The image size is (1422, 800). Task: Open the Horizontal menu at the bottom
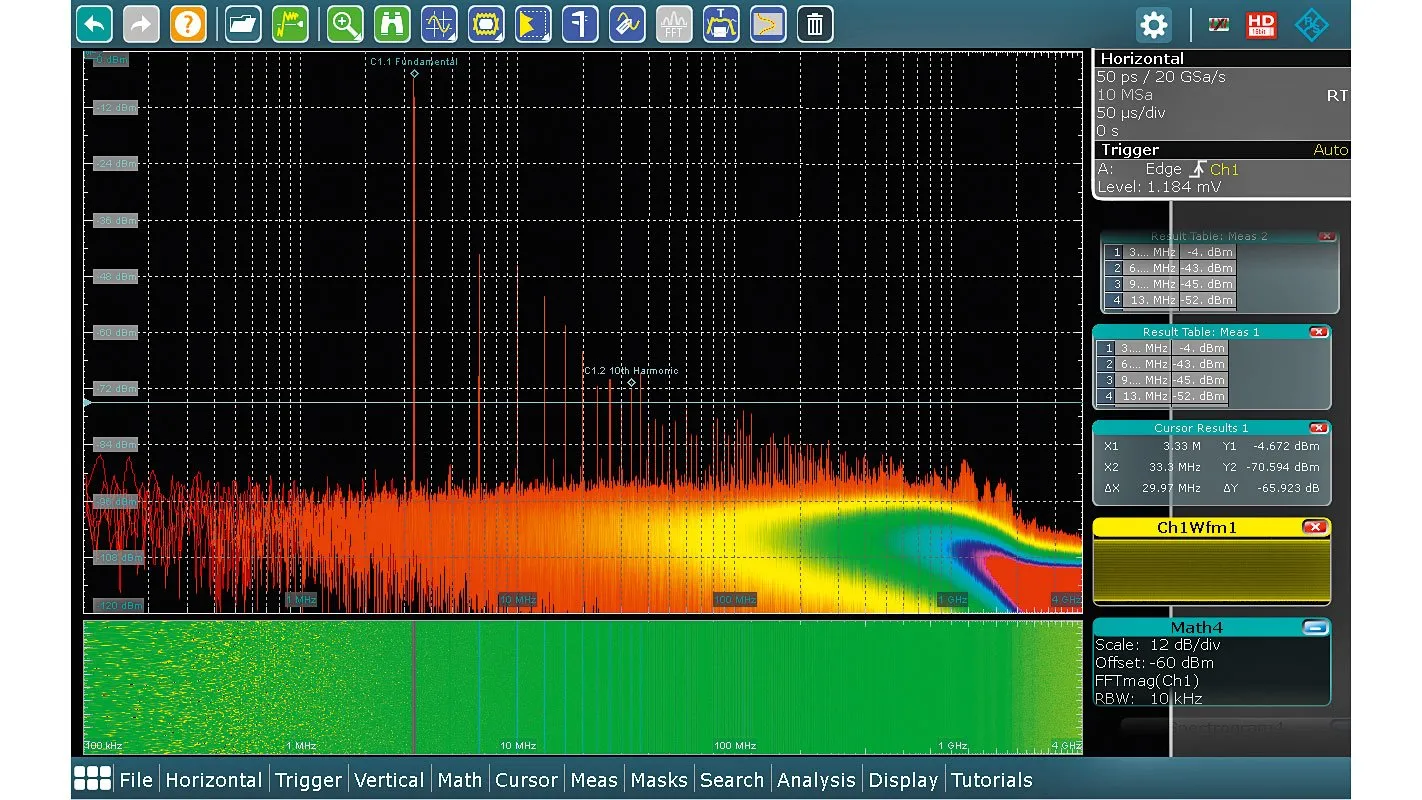[213, 780]
